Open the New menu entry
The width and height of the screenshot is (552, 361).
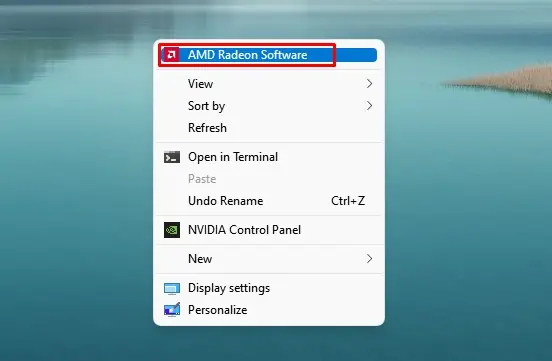point(269,259)
